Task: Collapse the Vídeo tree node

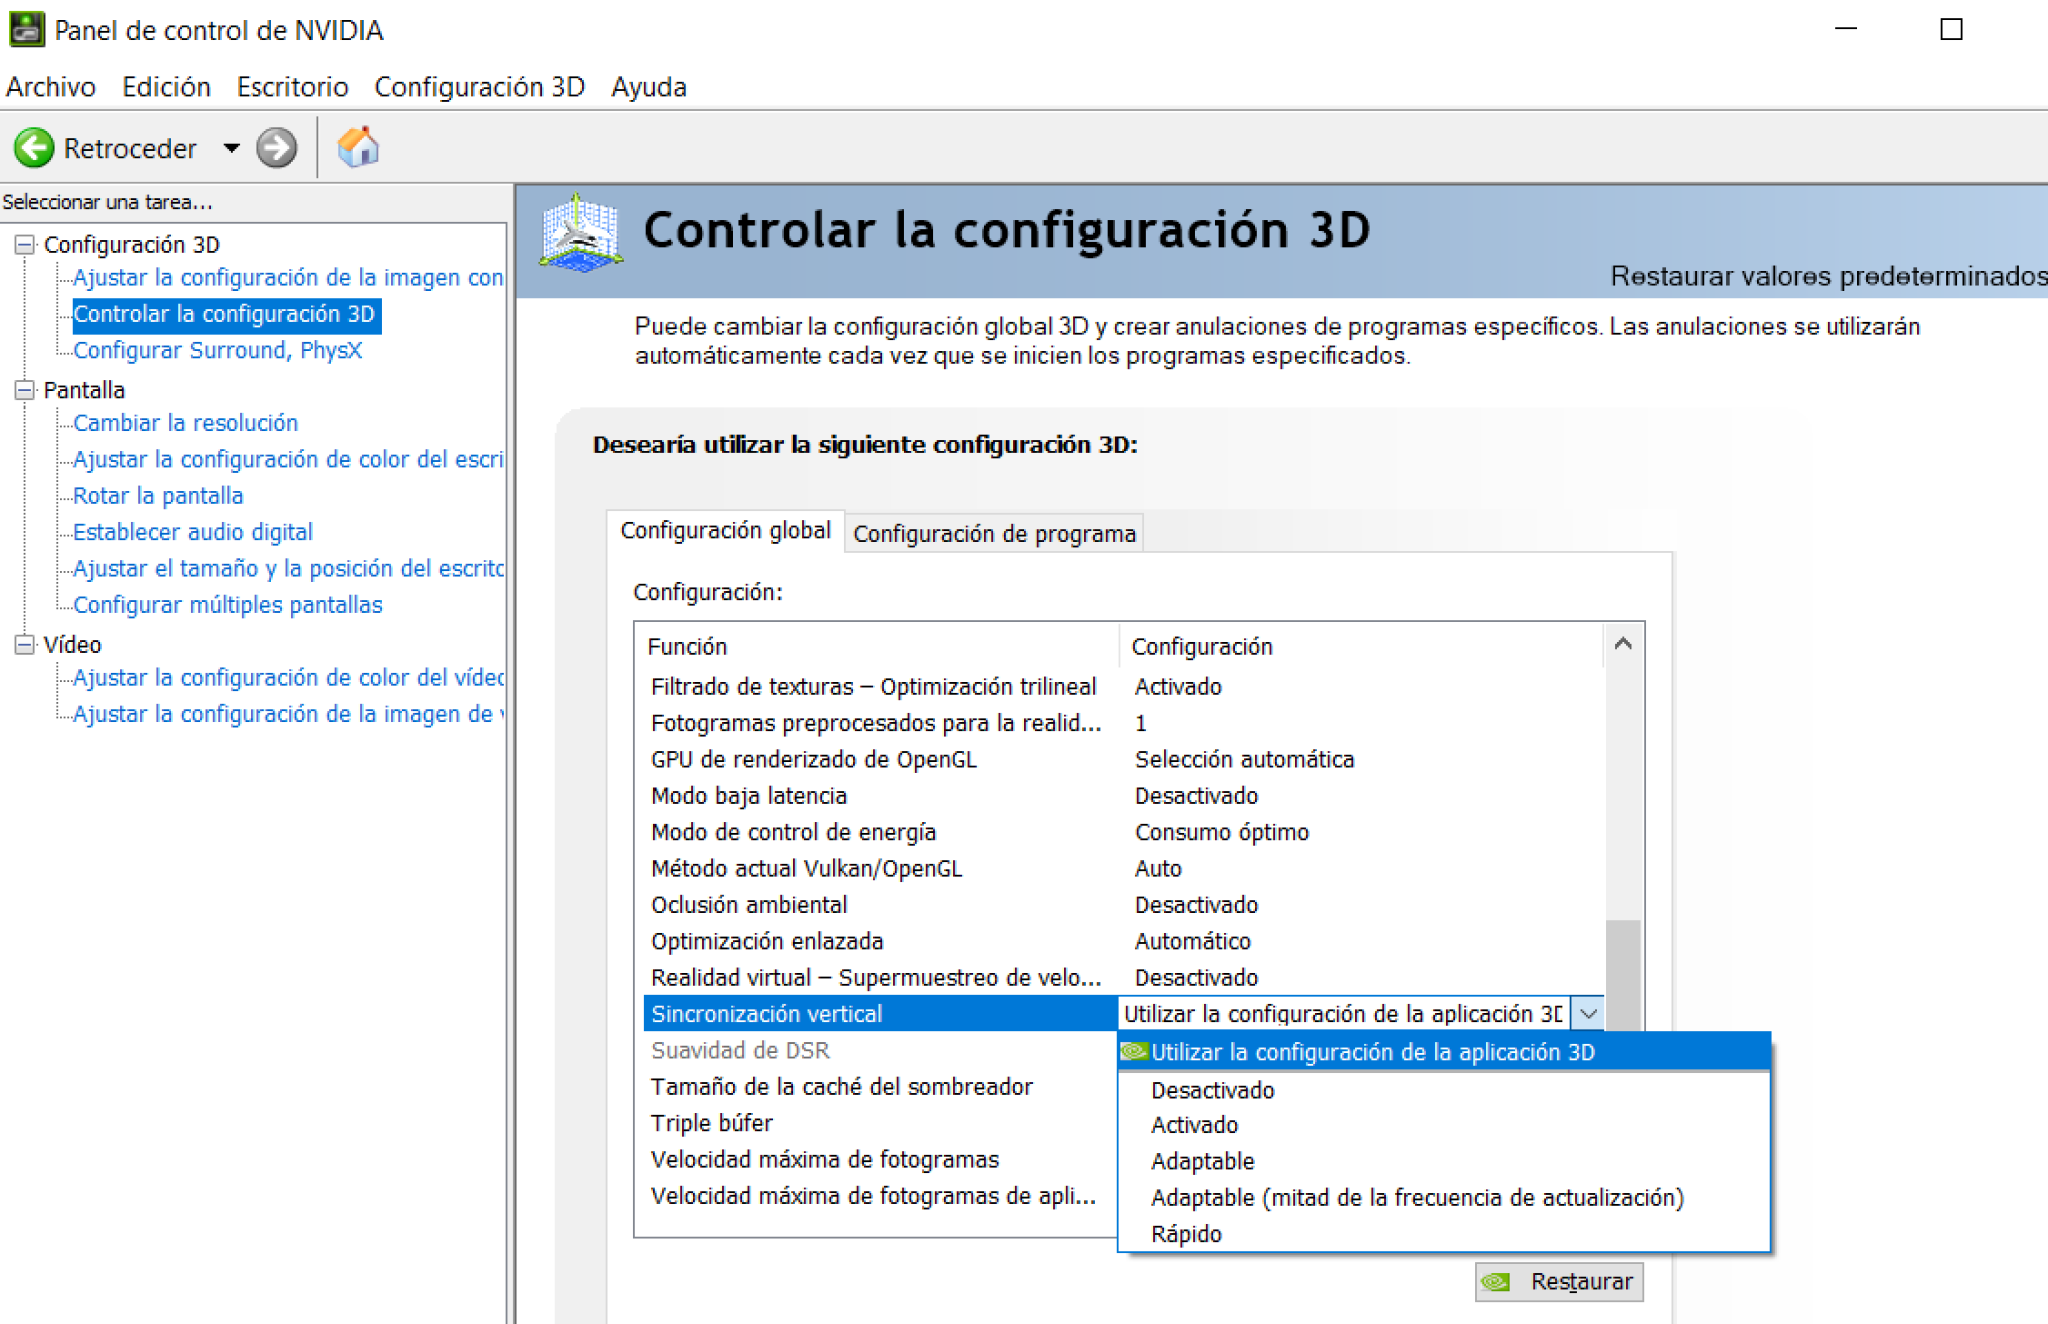Action: point(25,645)
